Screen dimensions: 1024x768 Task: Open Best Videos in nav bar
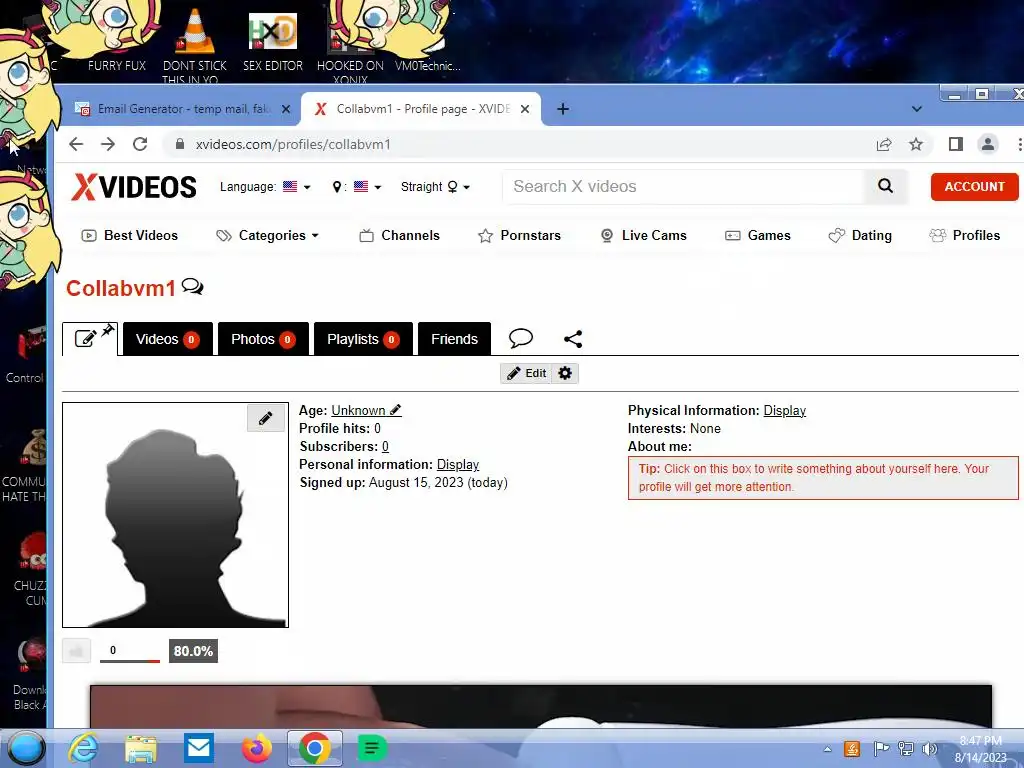tap(129, 236)
